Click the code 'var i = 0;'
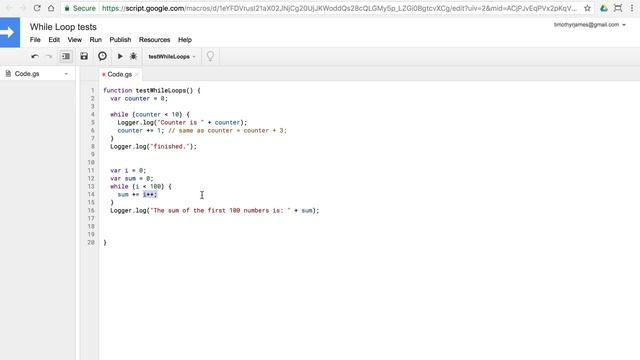Viewport: 640px width, 360px height. click(128, 171)
